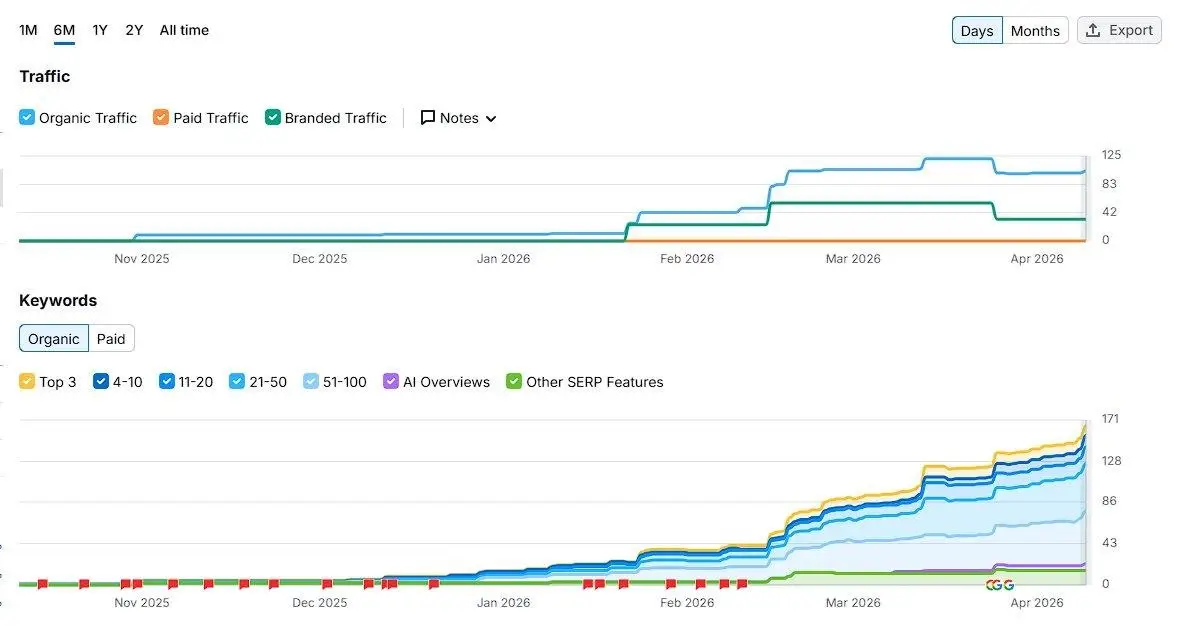Click the 171 axis value on Keywords chart
1177x626 pixels.
(x=1110, y=418)
